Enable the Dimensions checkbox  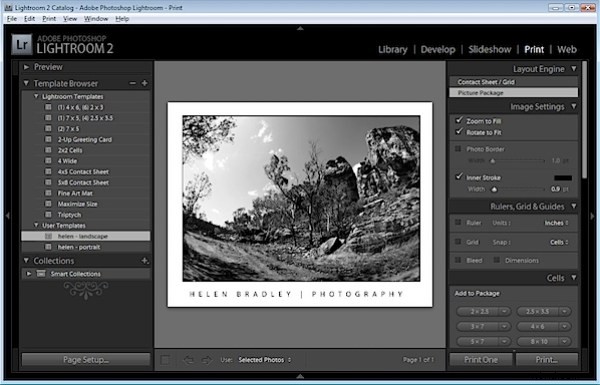pyautogui.click(x=496, y=260)
